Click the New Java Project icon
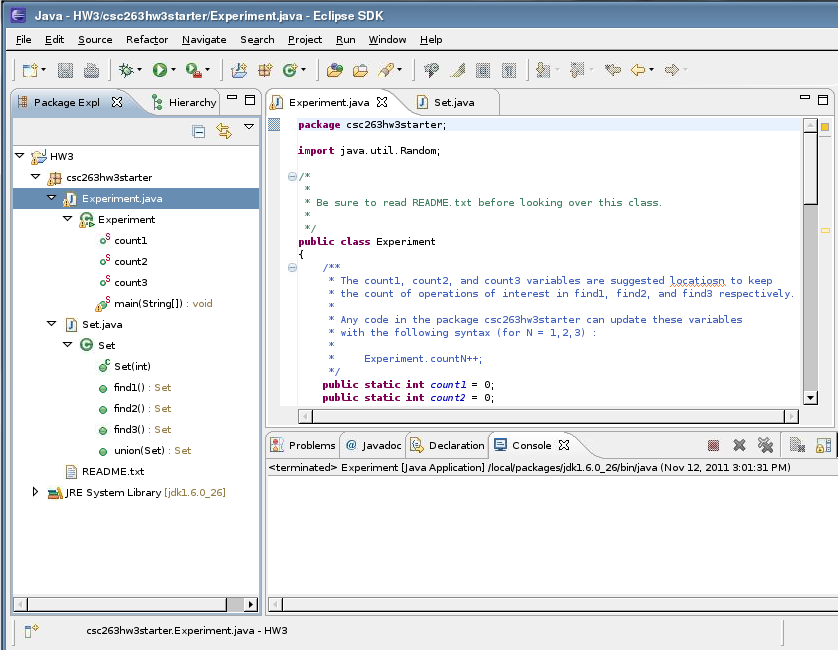 [x=239, y=70]
